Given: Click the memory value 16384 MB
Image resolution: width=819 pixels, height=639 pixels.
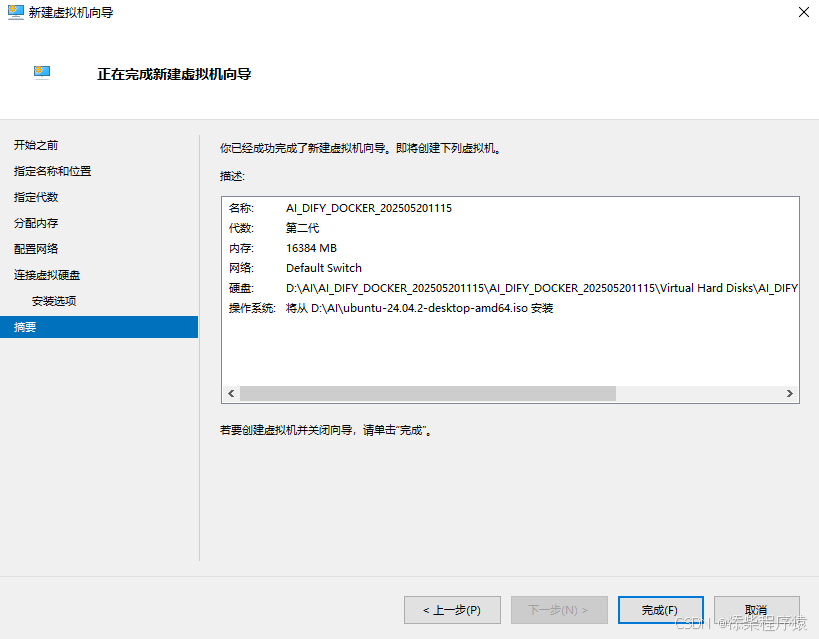Looking at the screenshot, I should point(311,248).
